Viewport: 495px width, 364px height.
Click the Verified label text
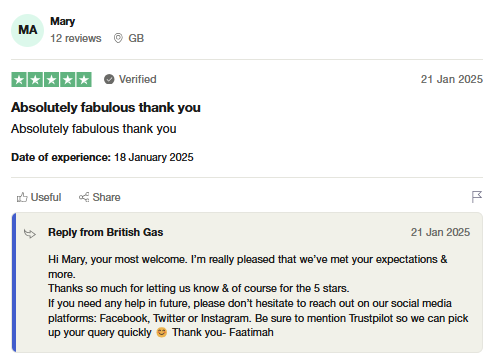[138, 79]
